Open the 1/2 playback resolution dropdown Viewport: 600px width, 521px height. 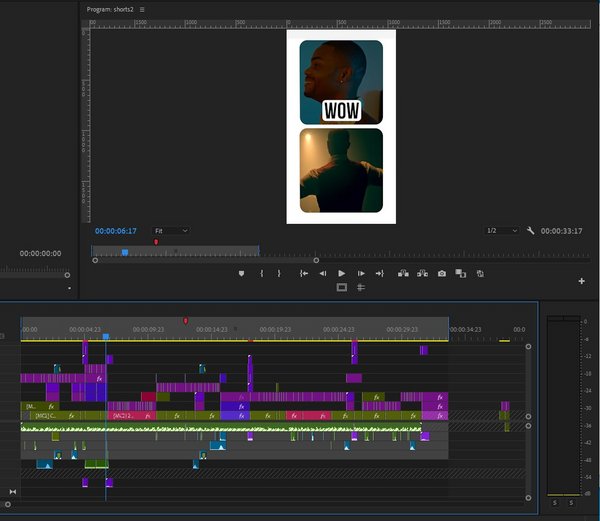click(x=502, y=231)
